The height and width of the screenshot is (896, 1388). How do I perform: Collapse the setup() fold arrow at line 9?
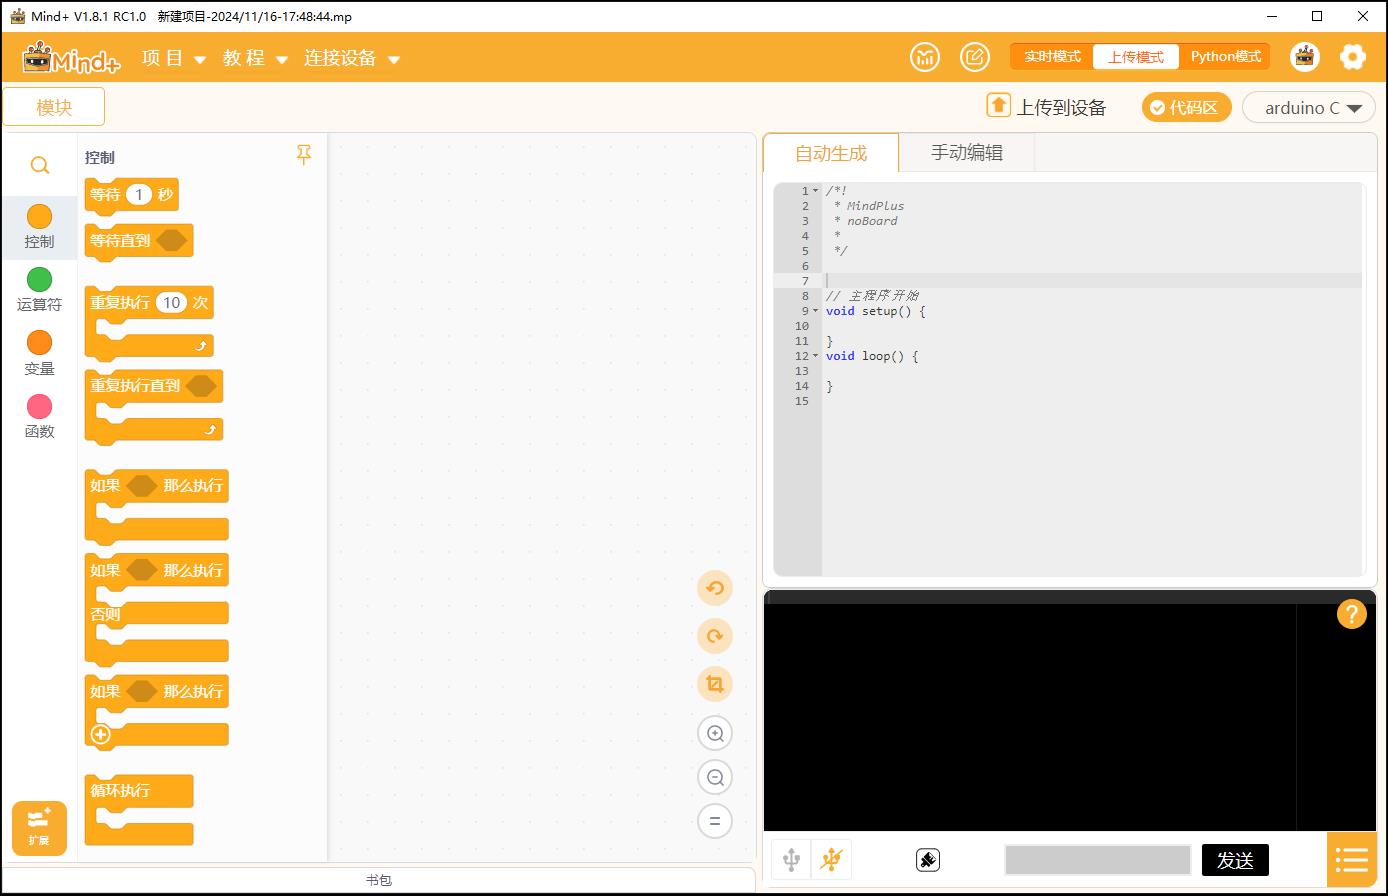(816, 311)
